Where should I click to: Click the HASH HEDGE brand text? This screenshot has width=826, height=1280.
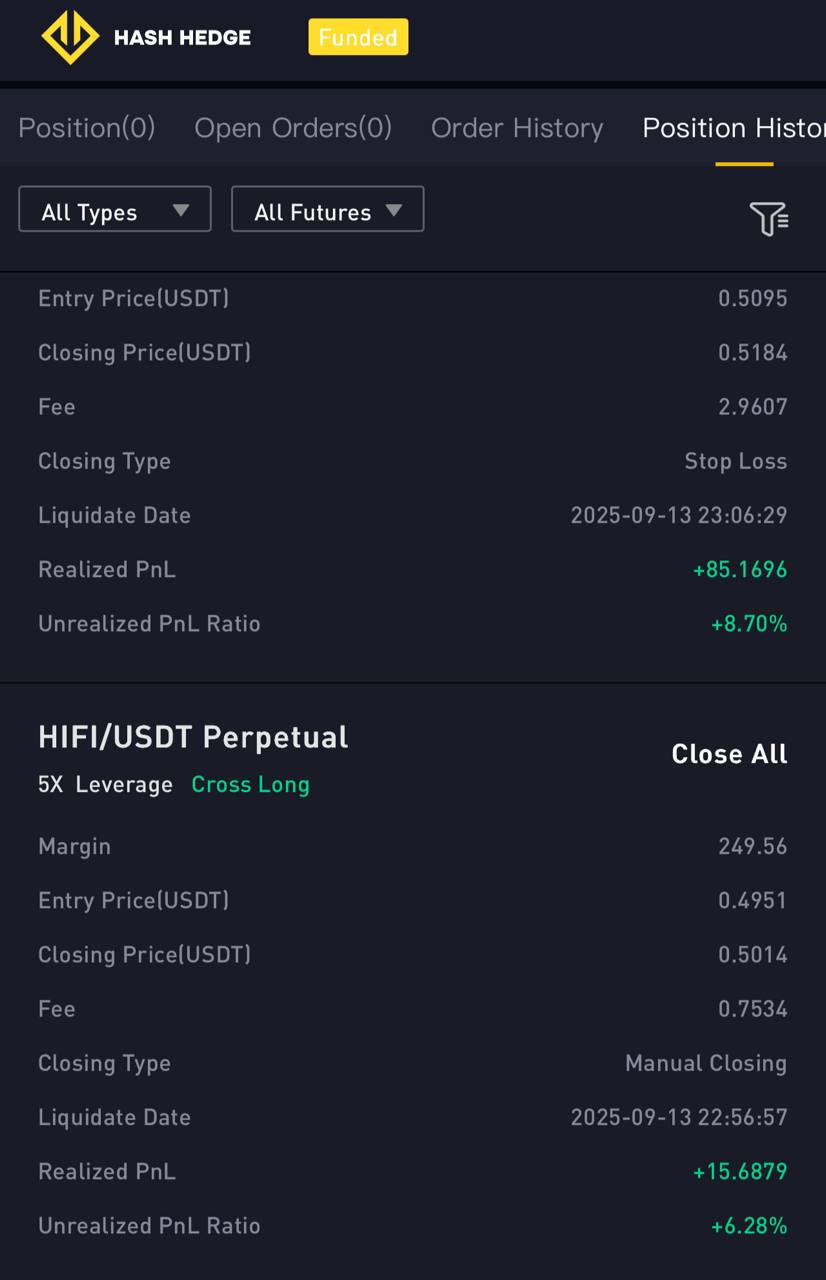click(x=182, y=38)
